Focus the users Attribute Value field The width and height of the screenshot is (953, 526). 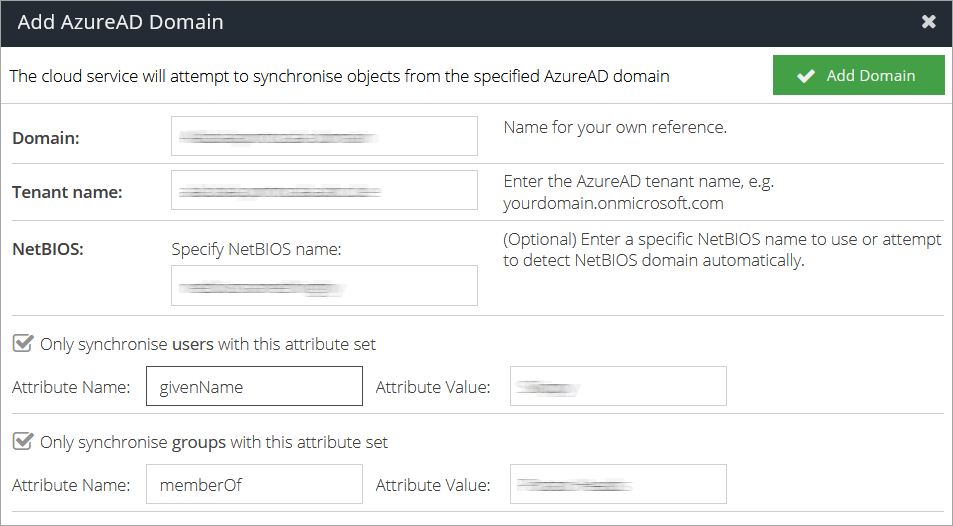(x=618, y=386)
